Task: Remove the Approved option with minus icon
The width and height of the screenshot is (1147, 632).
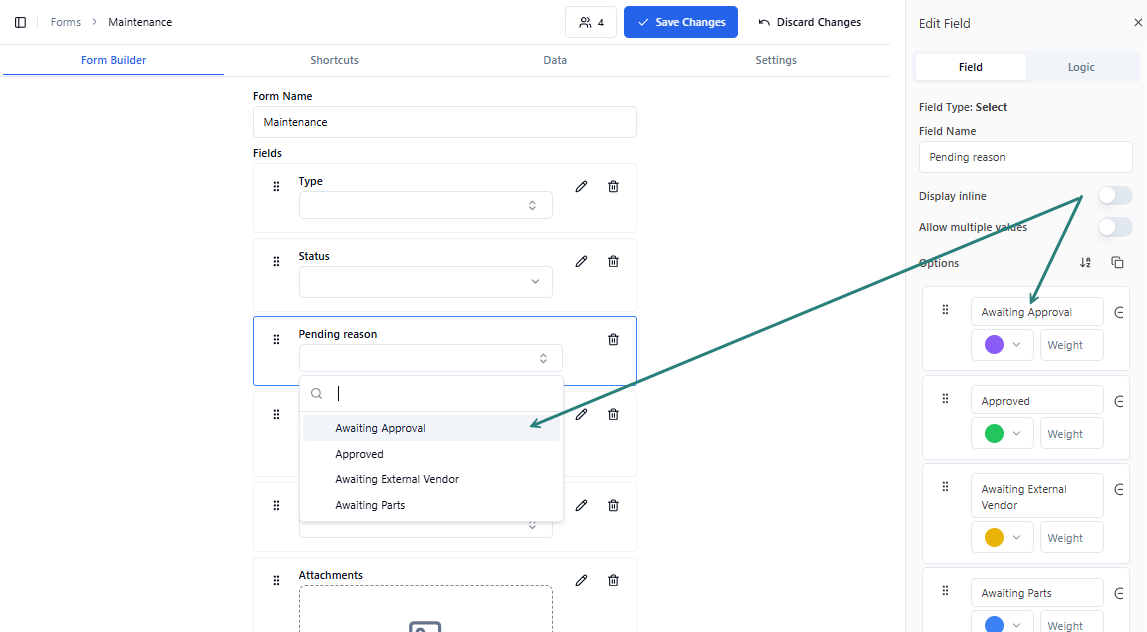Action: 1119,401
